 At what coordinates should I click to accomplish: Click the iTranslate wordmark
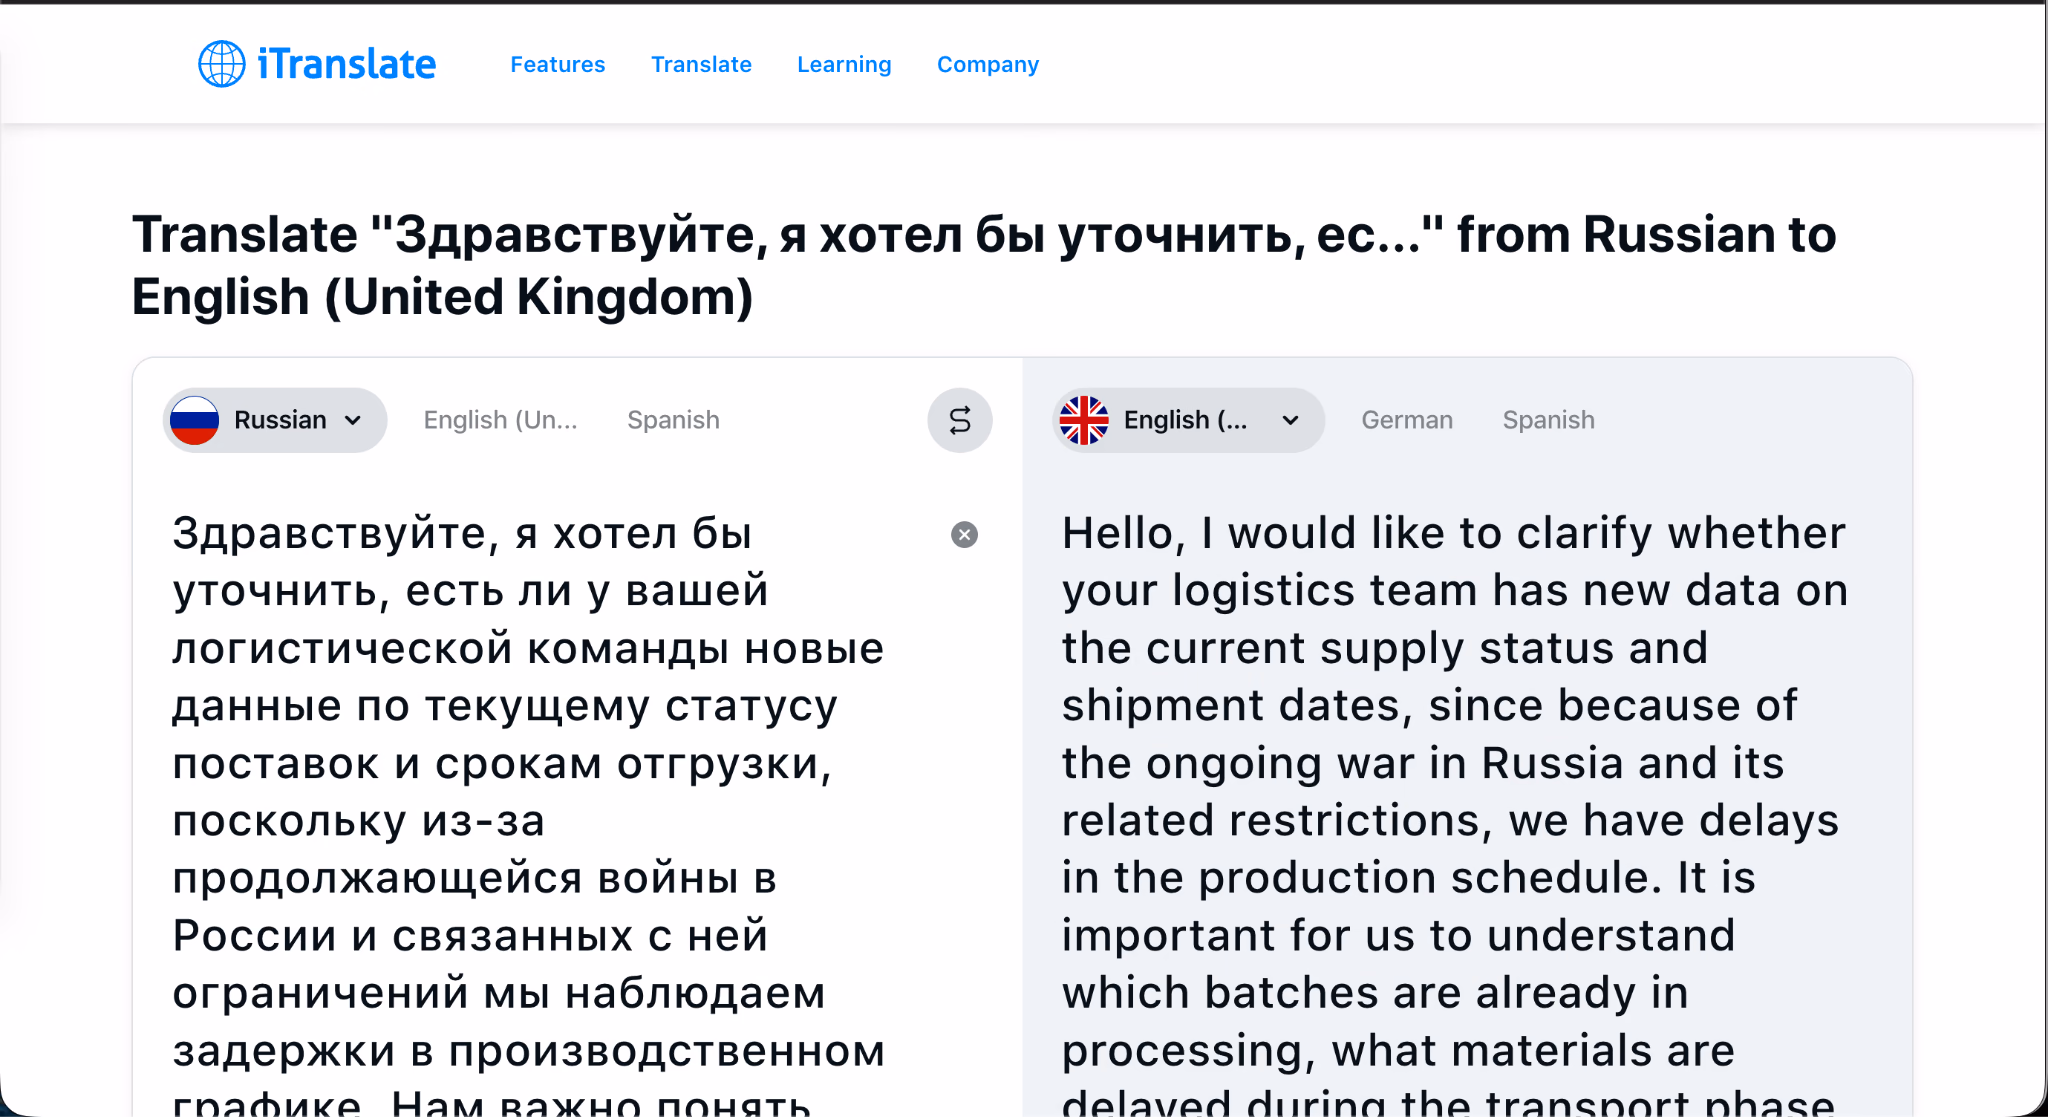tap(347, 64)
